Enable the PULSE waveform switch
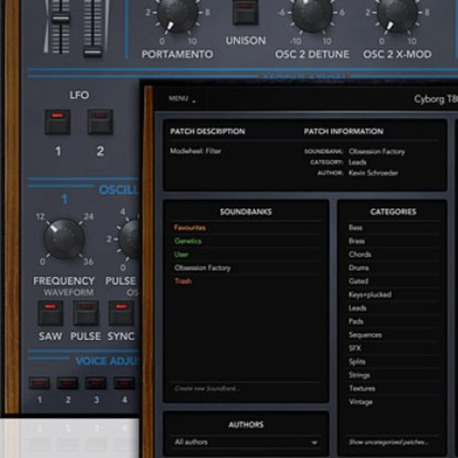Viewport: 458px width, 458px height. coord(86,313)
